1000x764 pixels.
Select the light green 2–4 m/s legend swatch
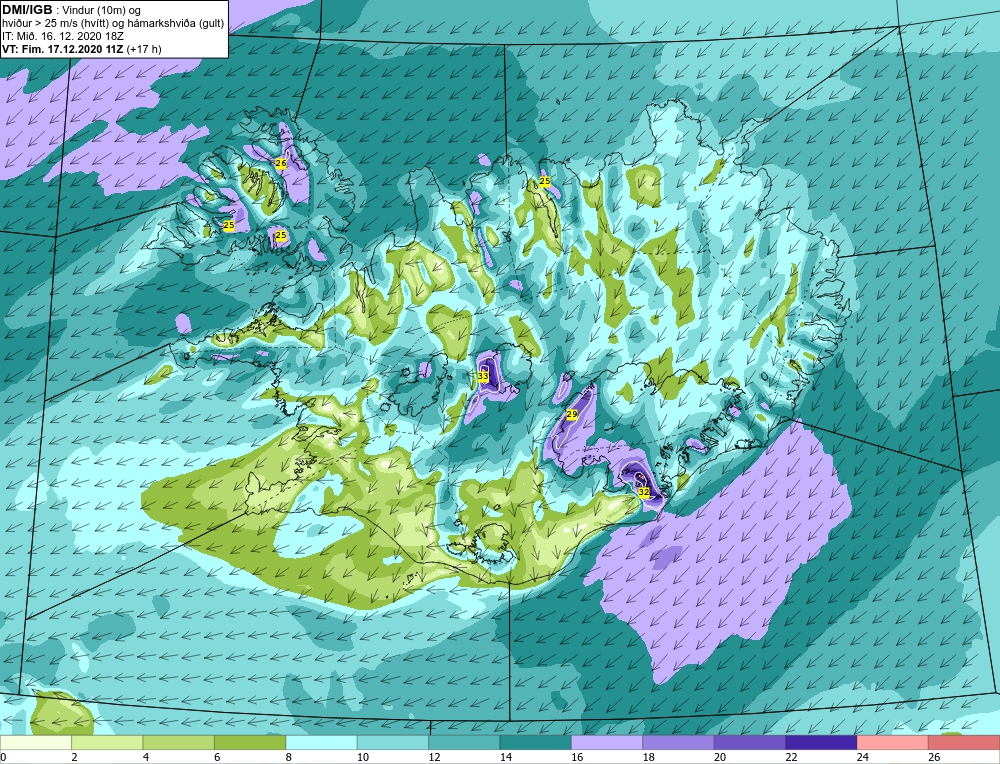pyautogui.click(x=107, y=743)
